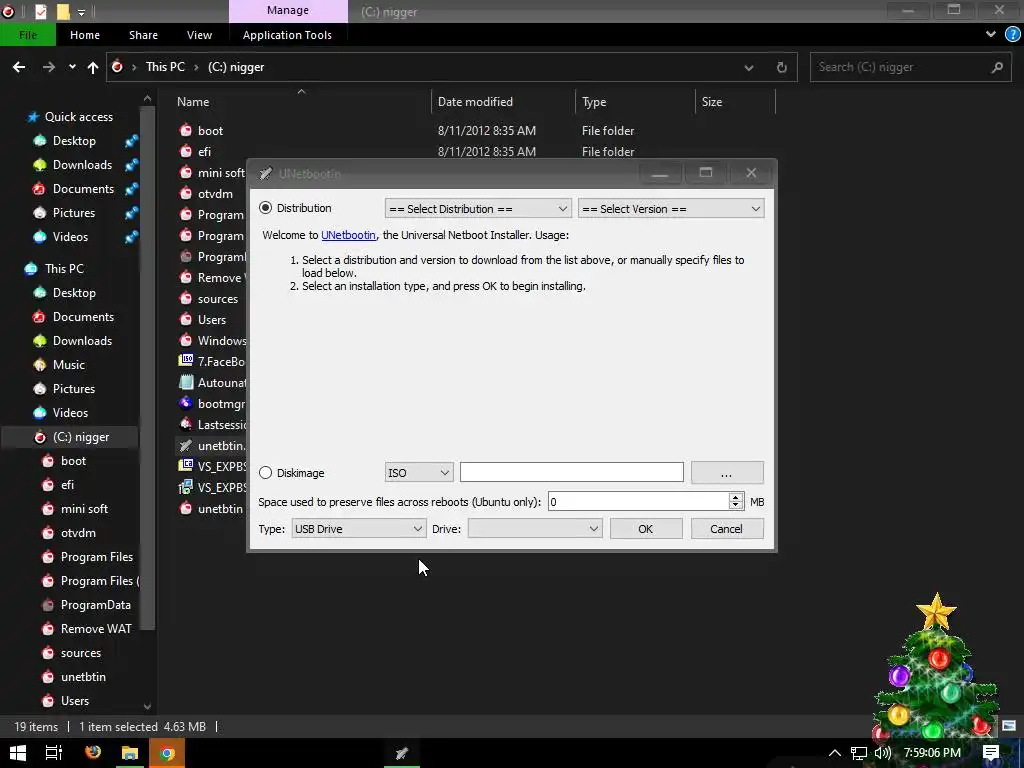1024x768 pixels.
Task: Select the Distribution radio button in UNetbootin
Action: tap(265, 208)
